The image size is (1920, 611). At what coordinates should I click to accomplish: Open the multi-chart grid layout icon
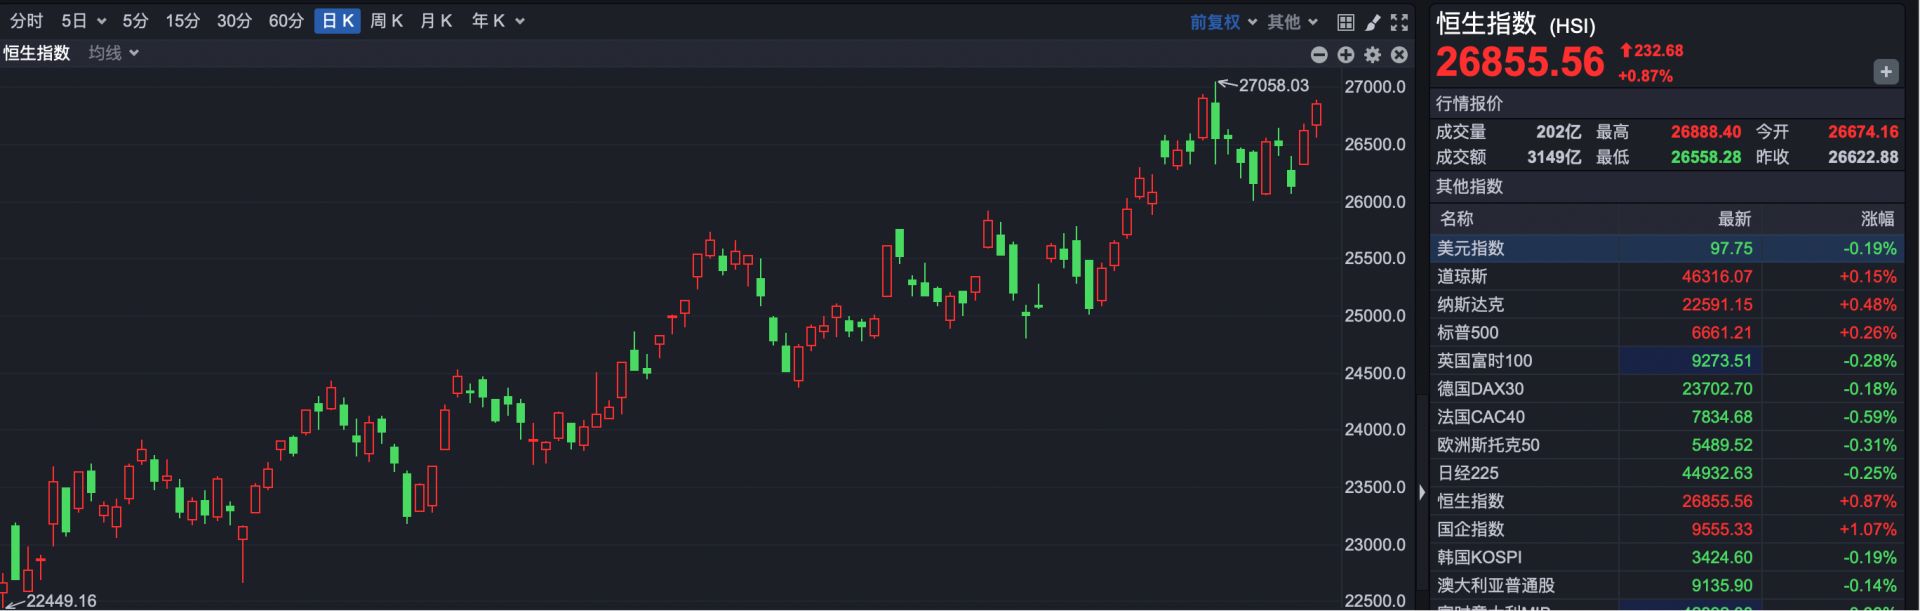tap(1346, 22)
